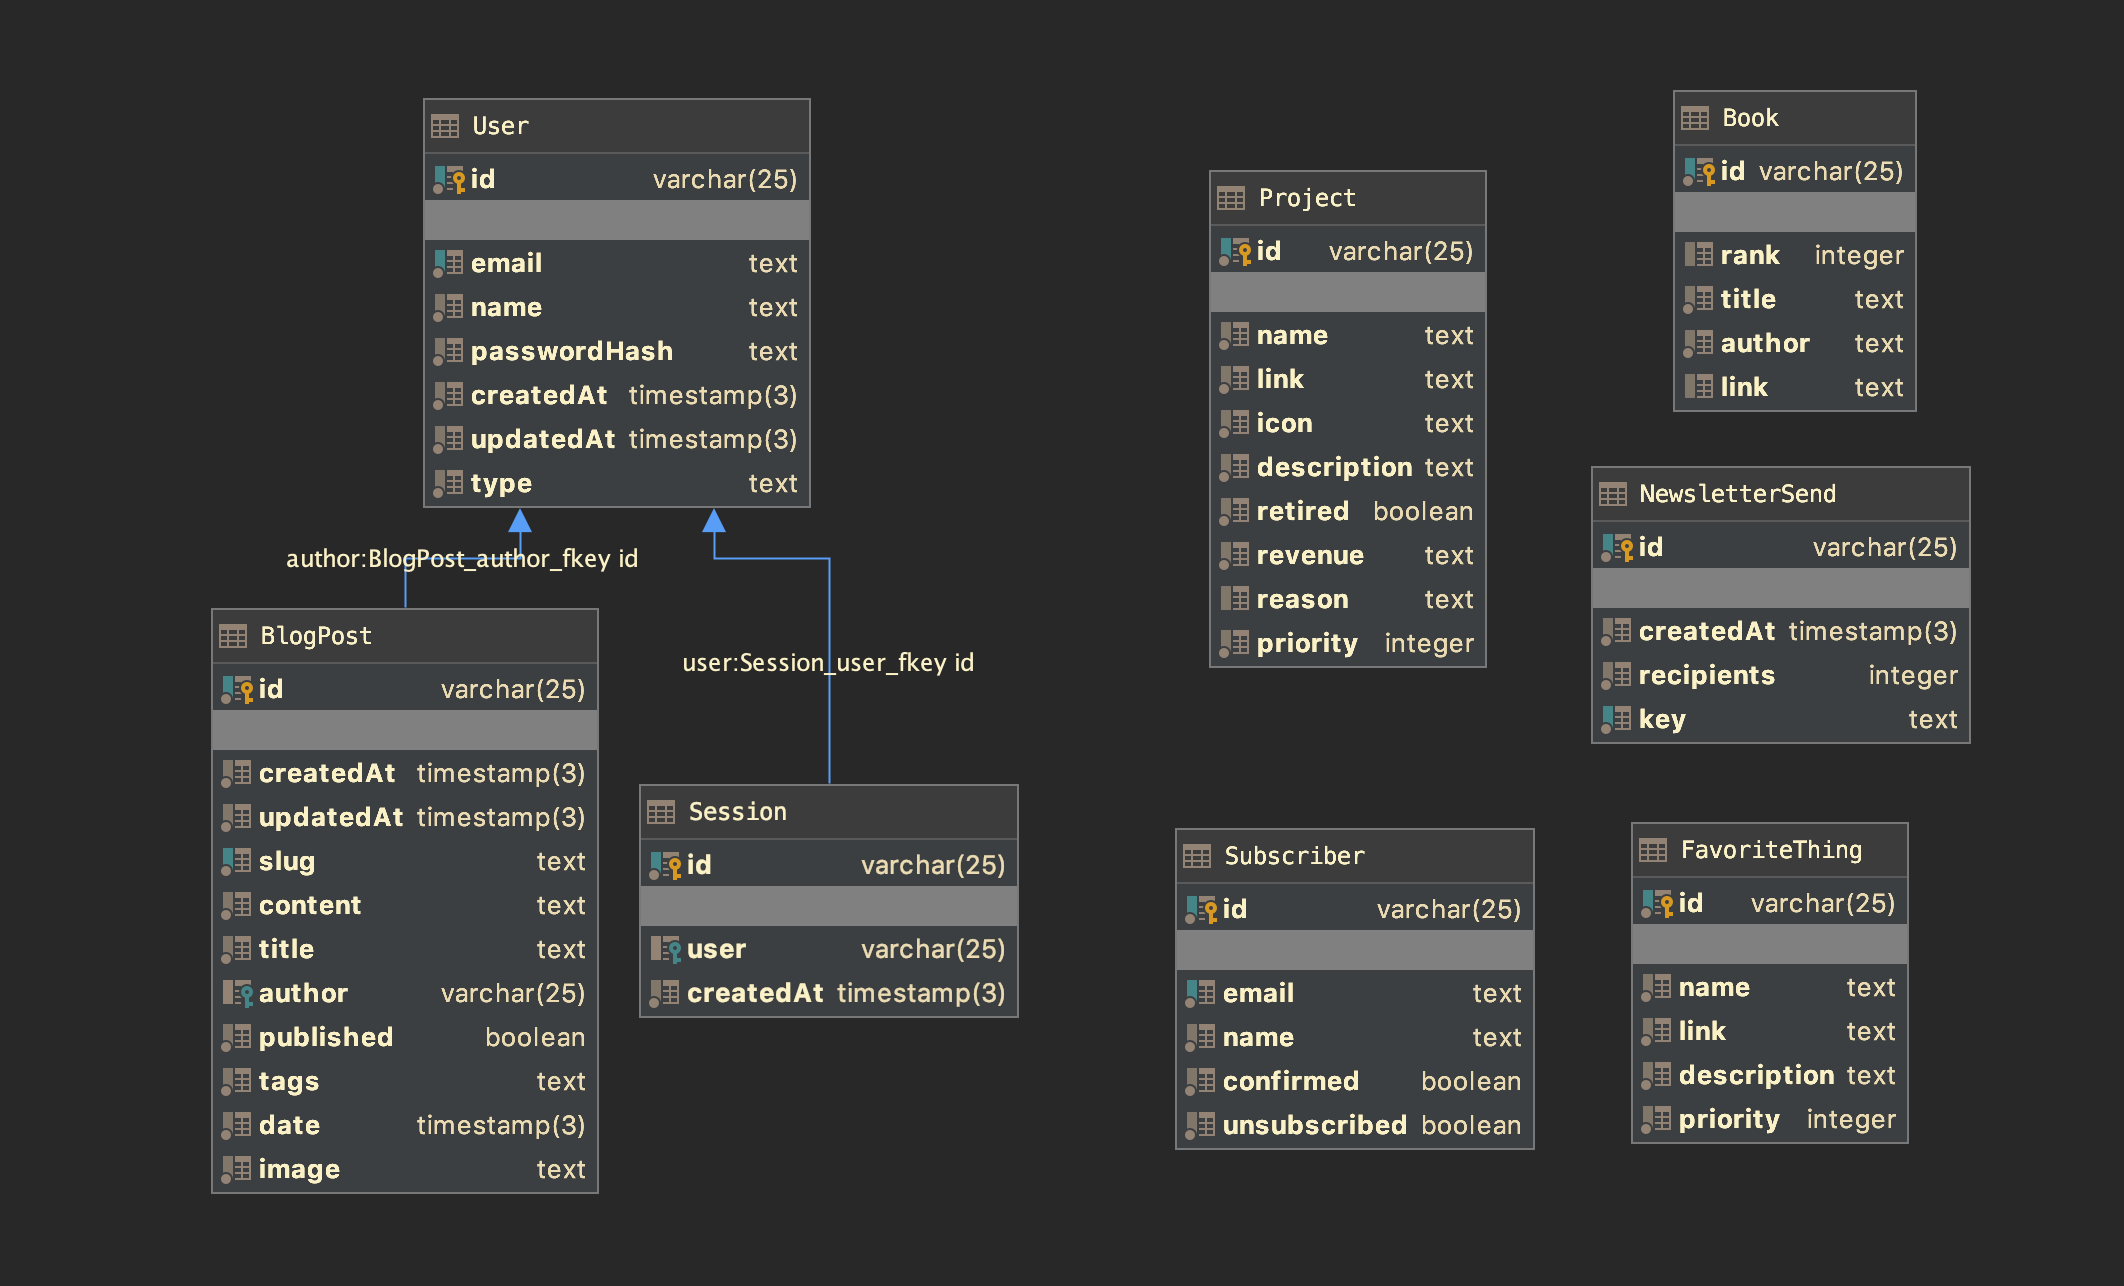
Task: Click the BlogPost author foreign key icon
Action: [237, 994]
